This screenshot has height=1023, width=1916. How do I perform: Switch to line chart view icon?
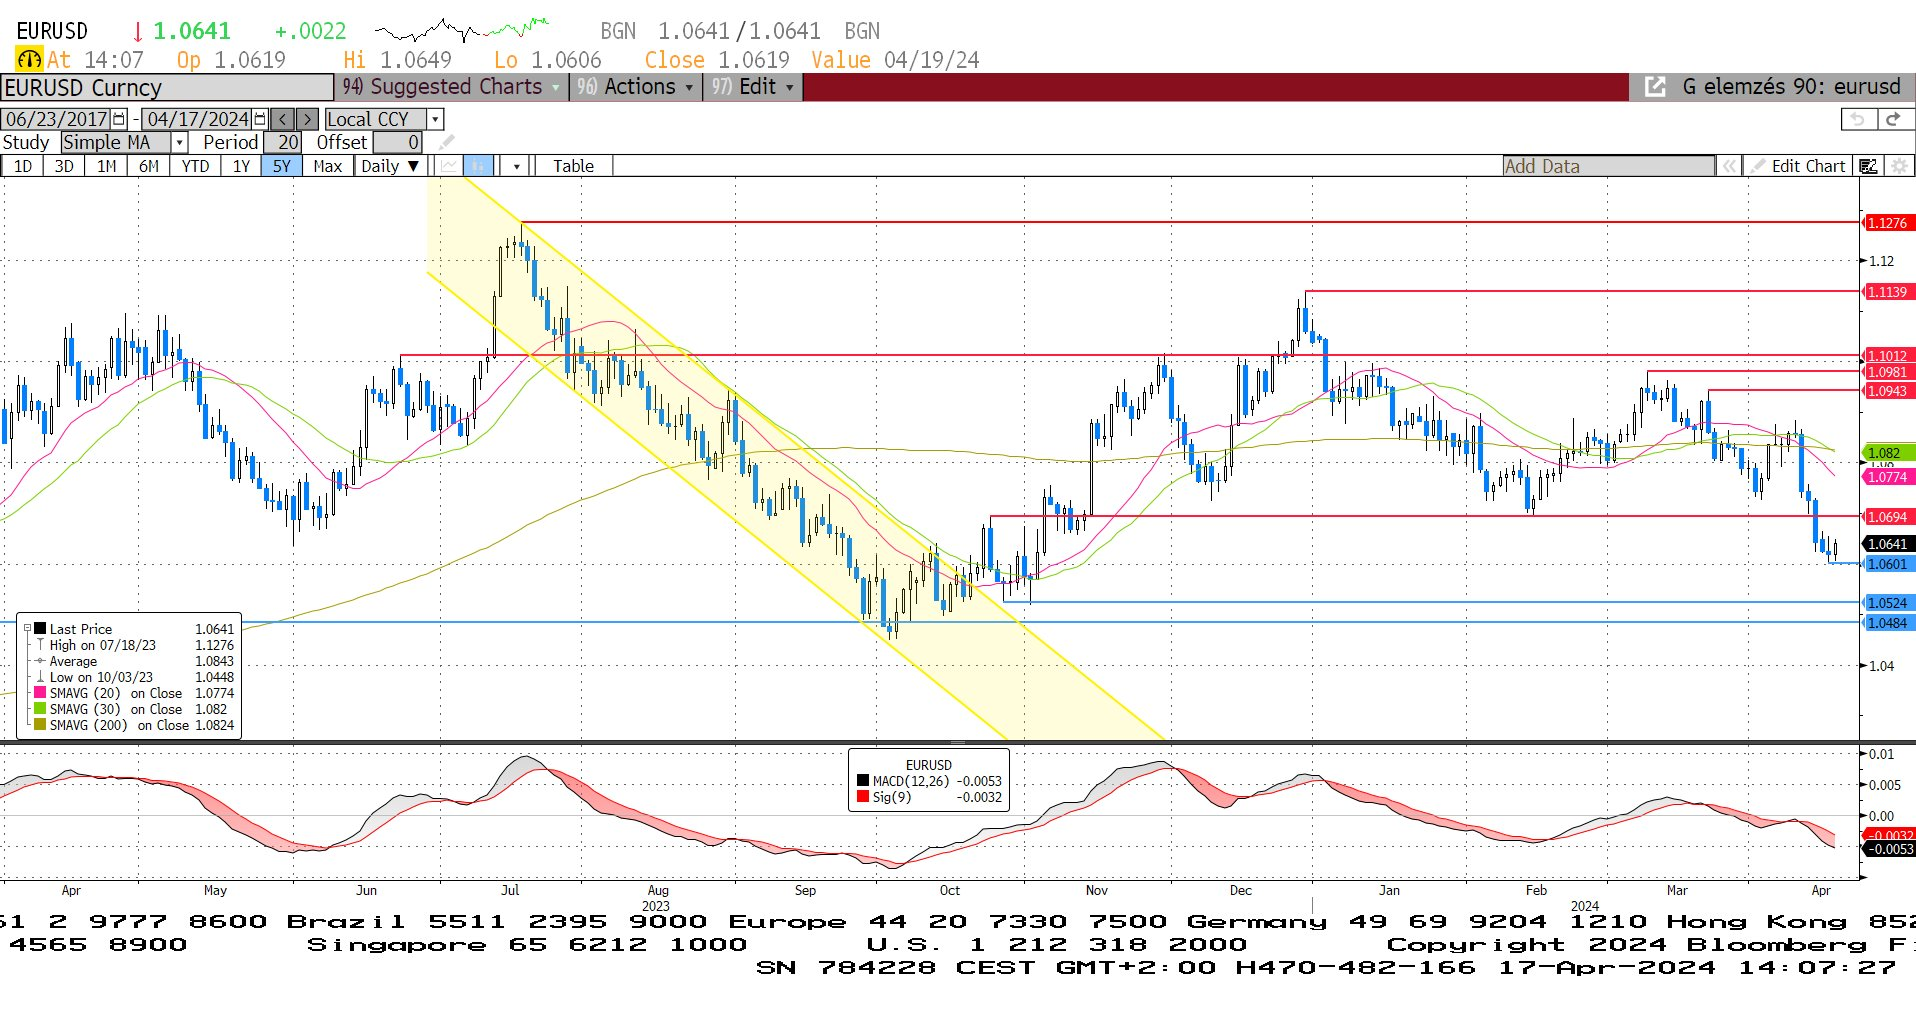449,166
